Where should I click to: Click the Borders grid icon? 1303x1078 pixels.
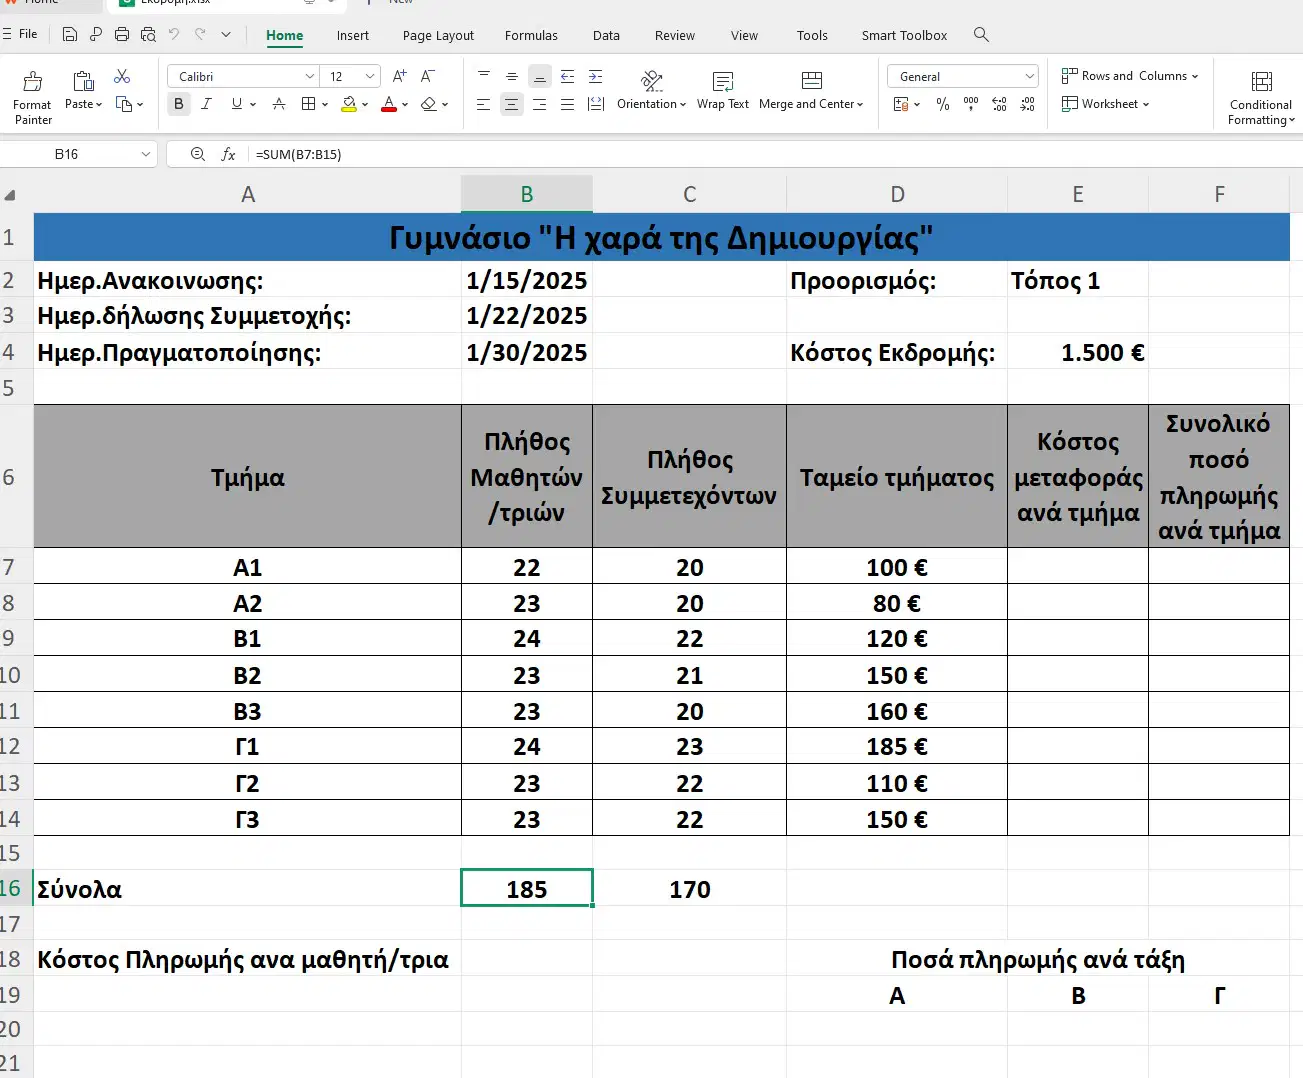pos(308,104)
